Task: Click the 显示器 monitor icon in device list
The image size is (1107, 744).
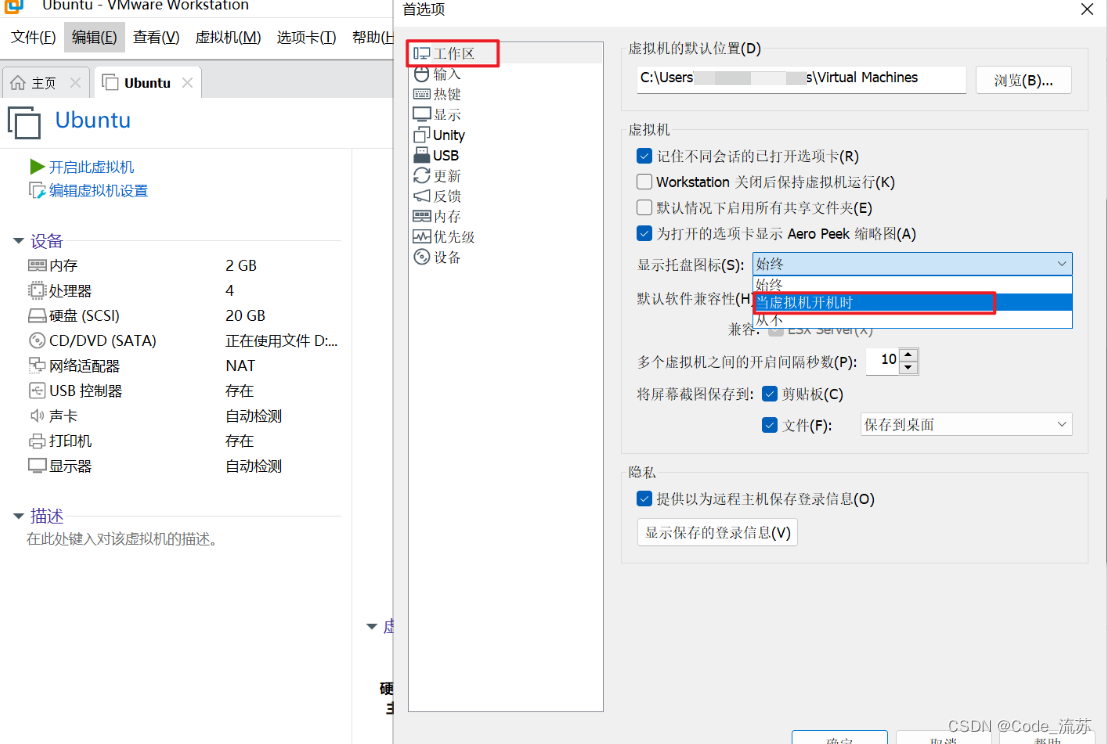Action: tap(37, 466)
